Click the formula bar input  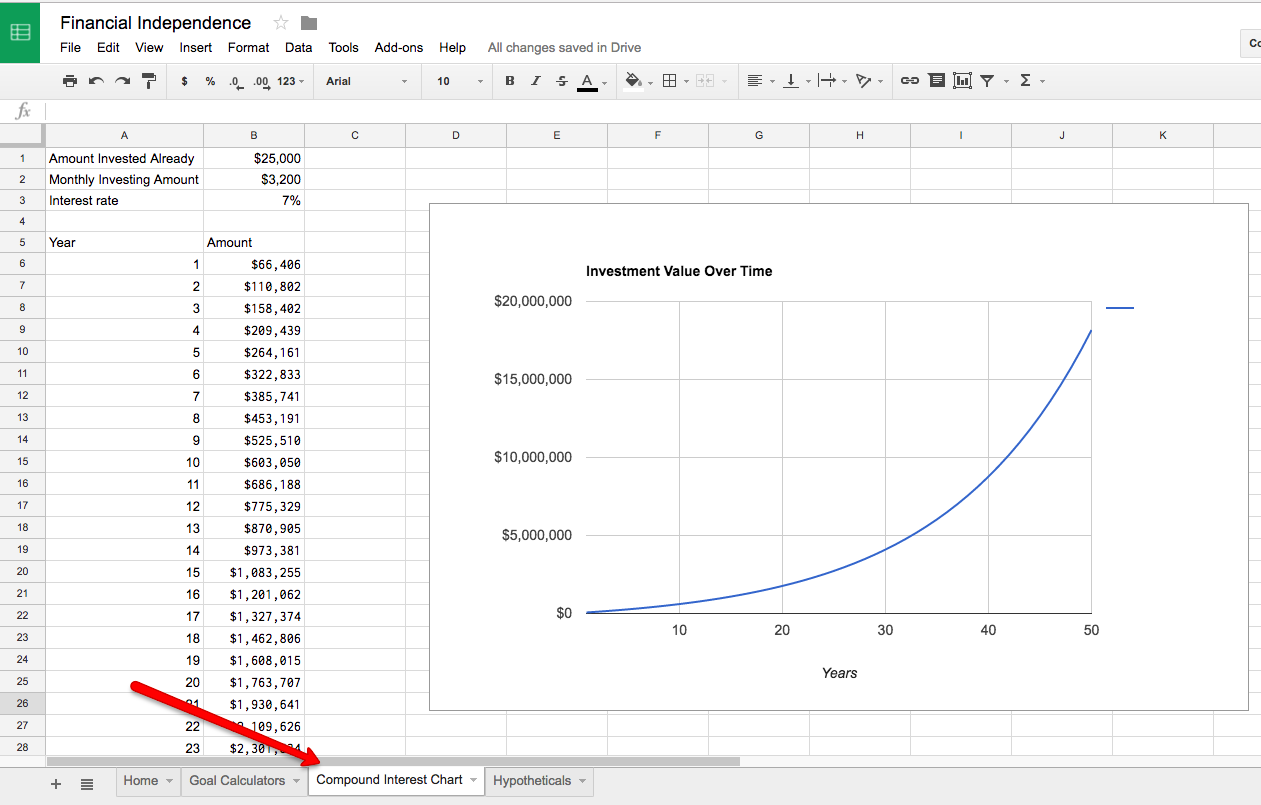[652, 111]
